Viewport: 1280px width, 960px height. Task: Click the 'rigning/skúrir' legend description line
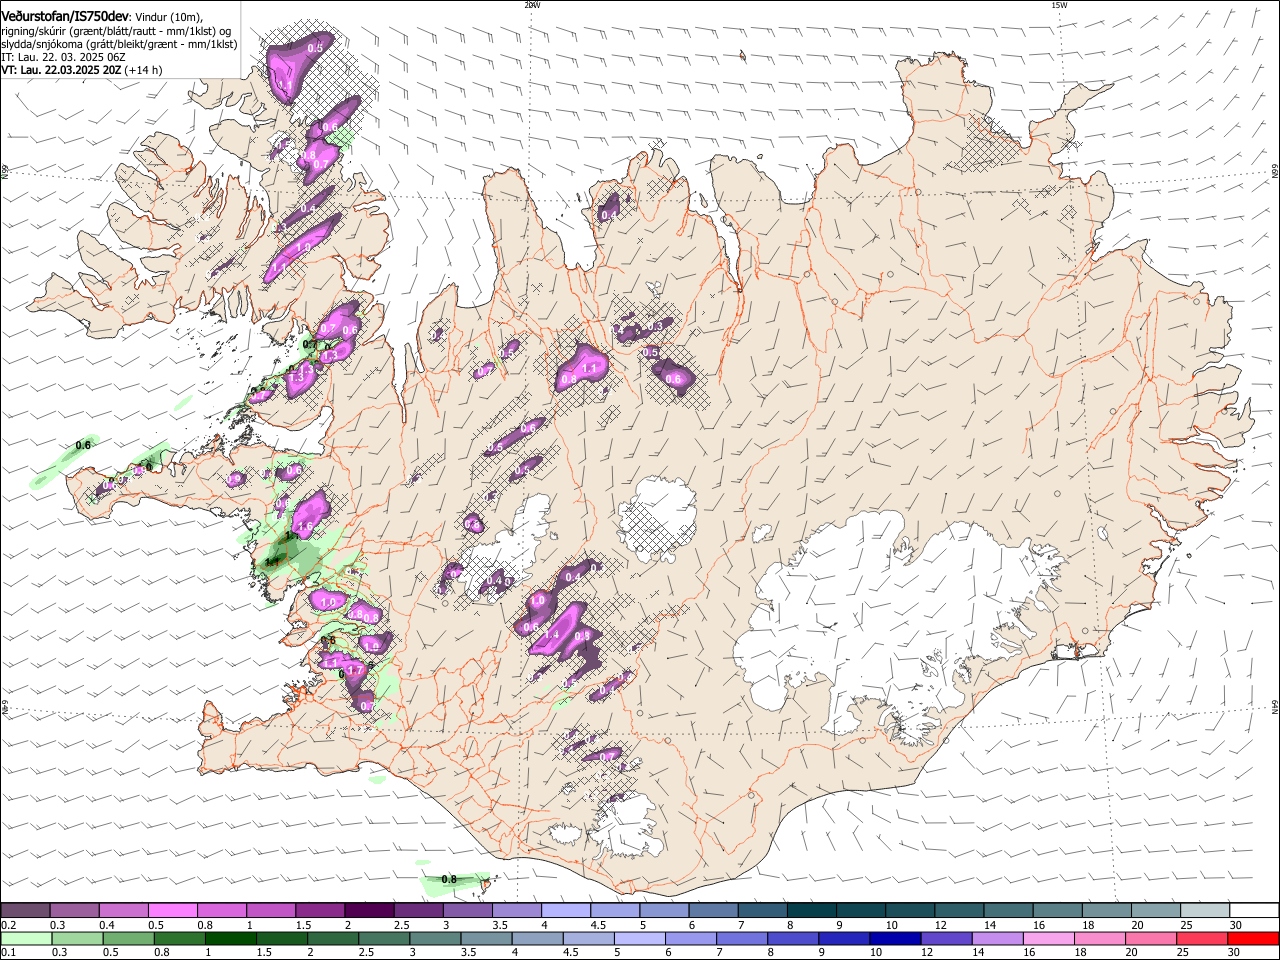click(x=116, y=31)
